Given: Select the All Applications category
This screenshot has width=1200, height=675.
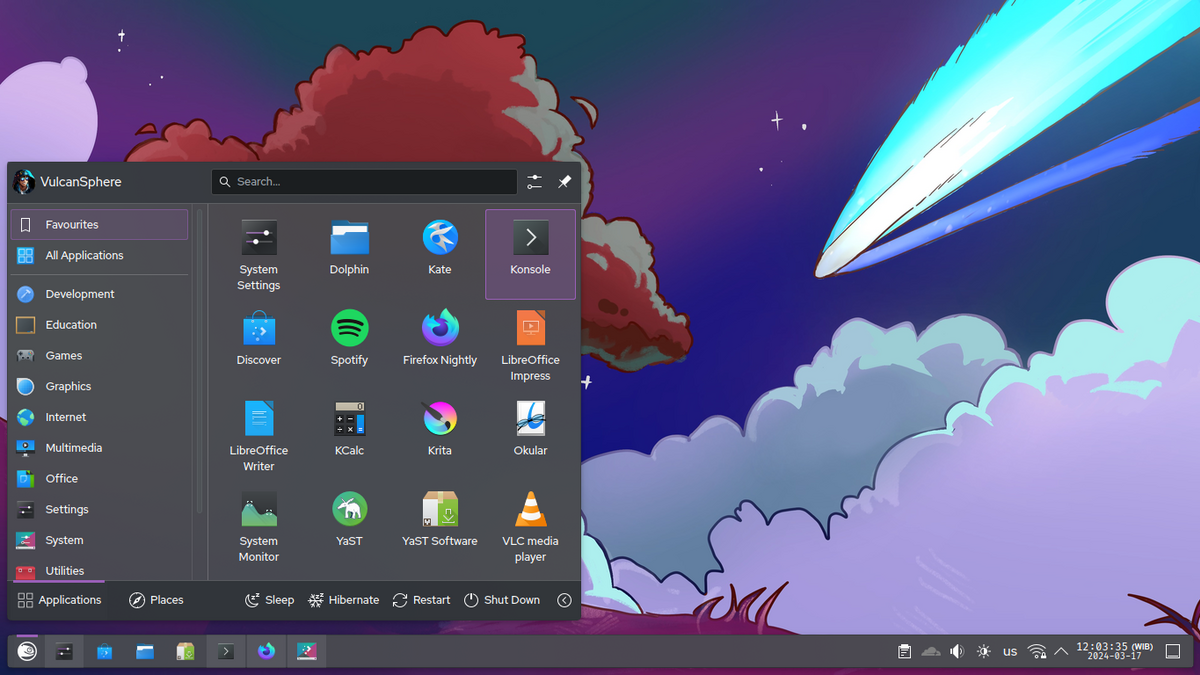Looking at the screenshot, I should tap(99, 255).
